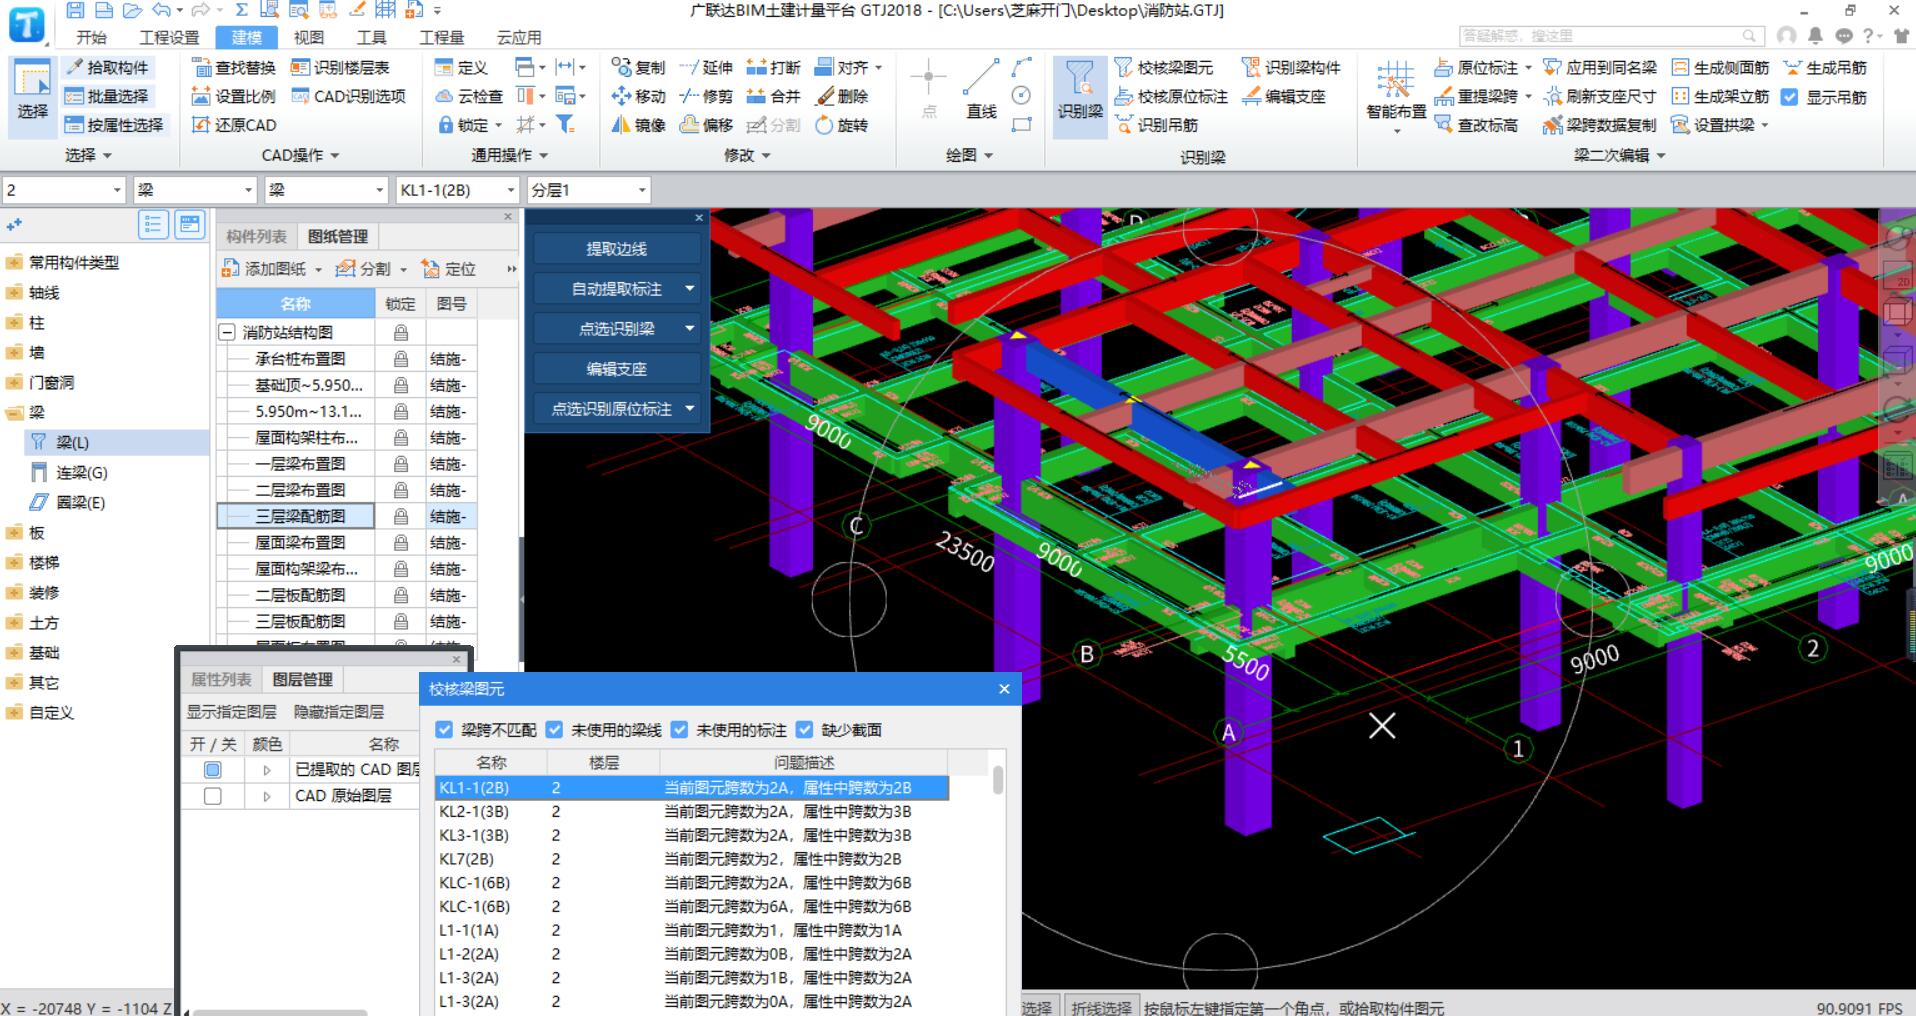Select KL2-1(3B) row in check list
Image resolution: width=1916 pixels, height=1016 pixels.
pos(691,812)
